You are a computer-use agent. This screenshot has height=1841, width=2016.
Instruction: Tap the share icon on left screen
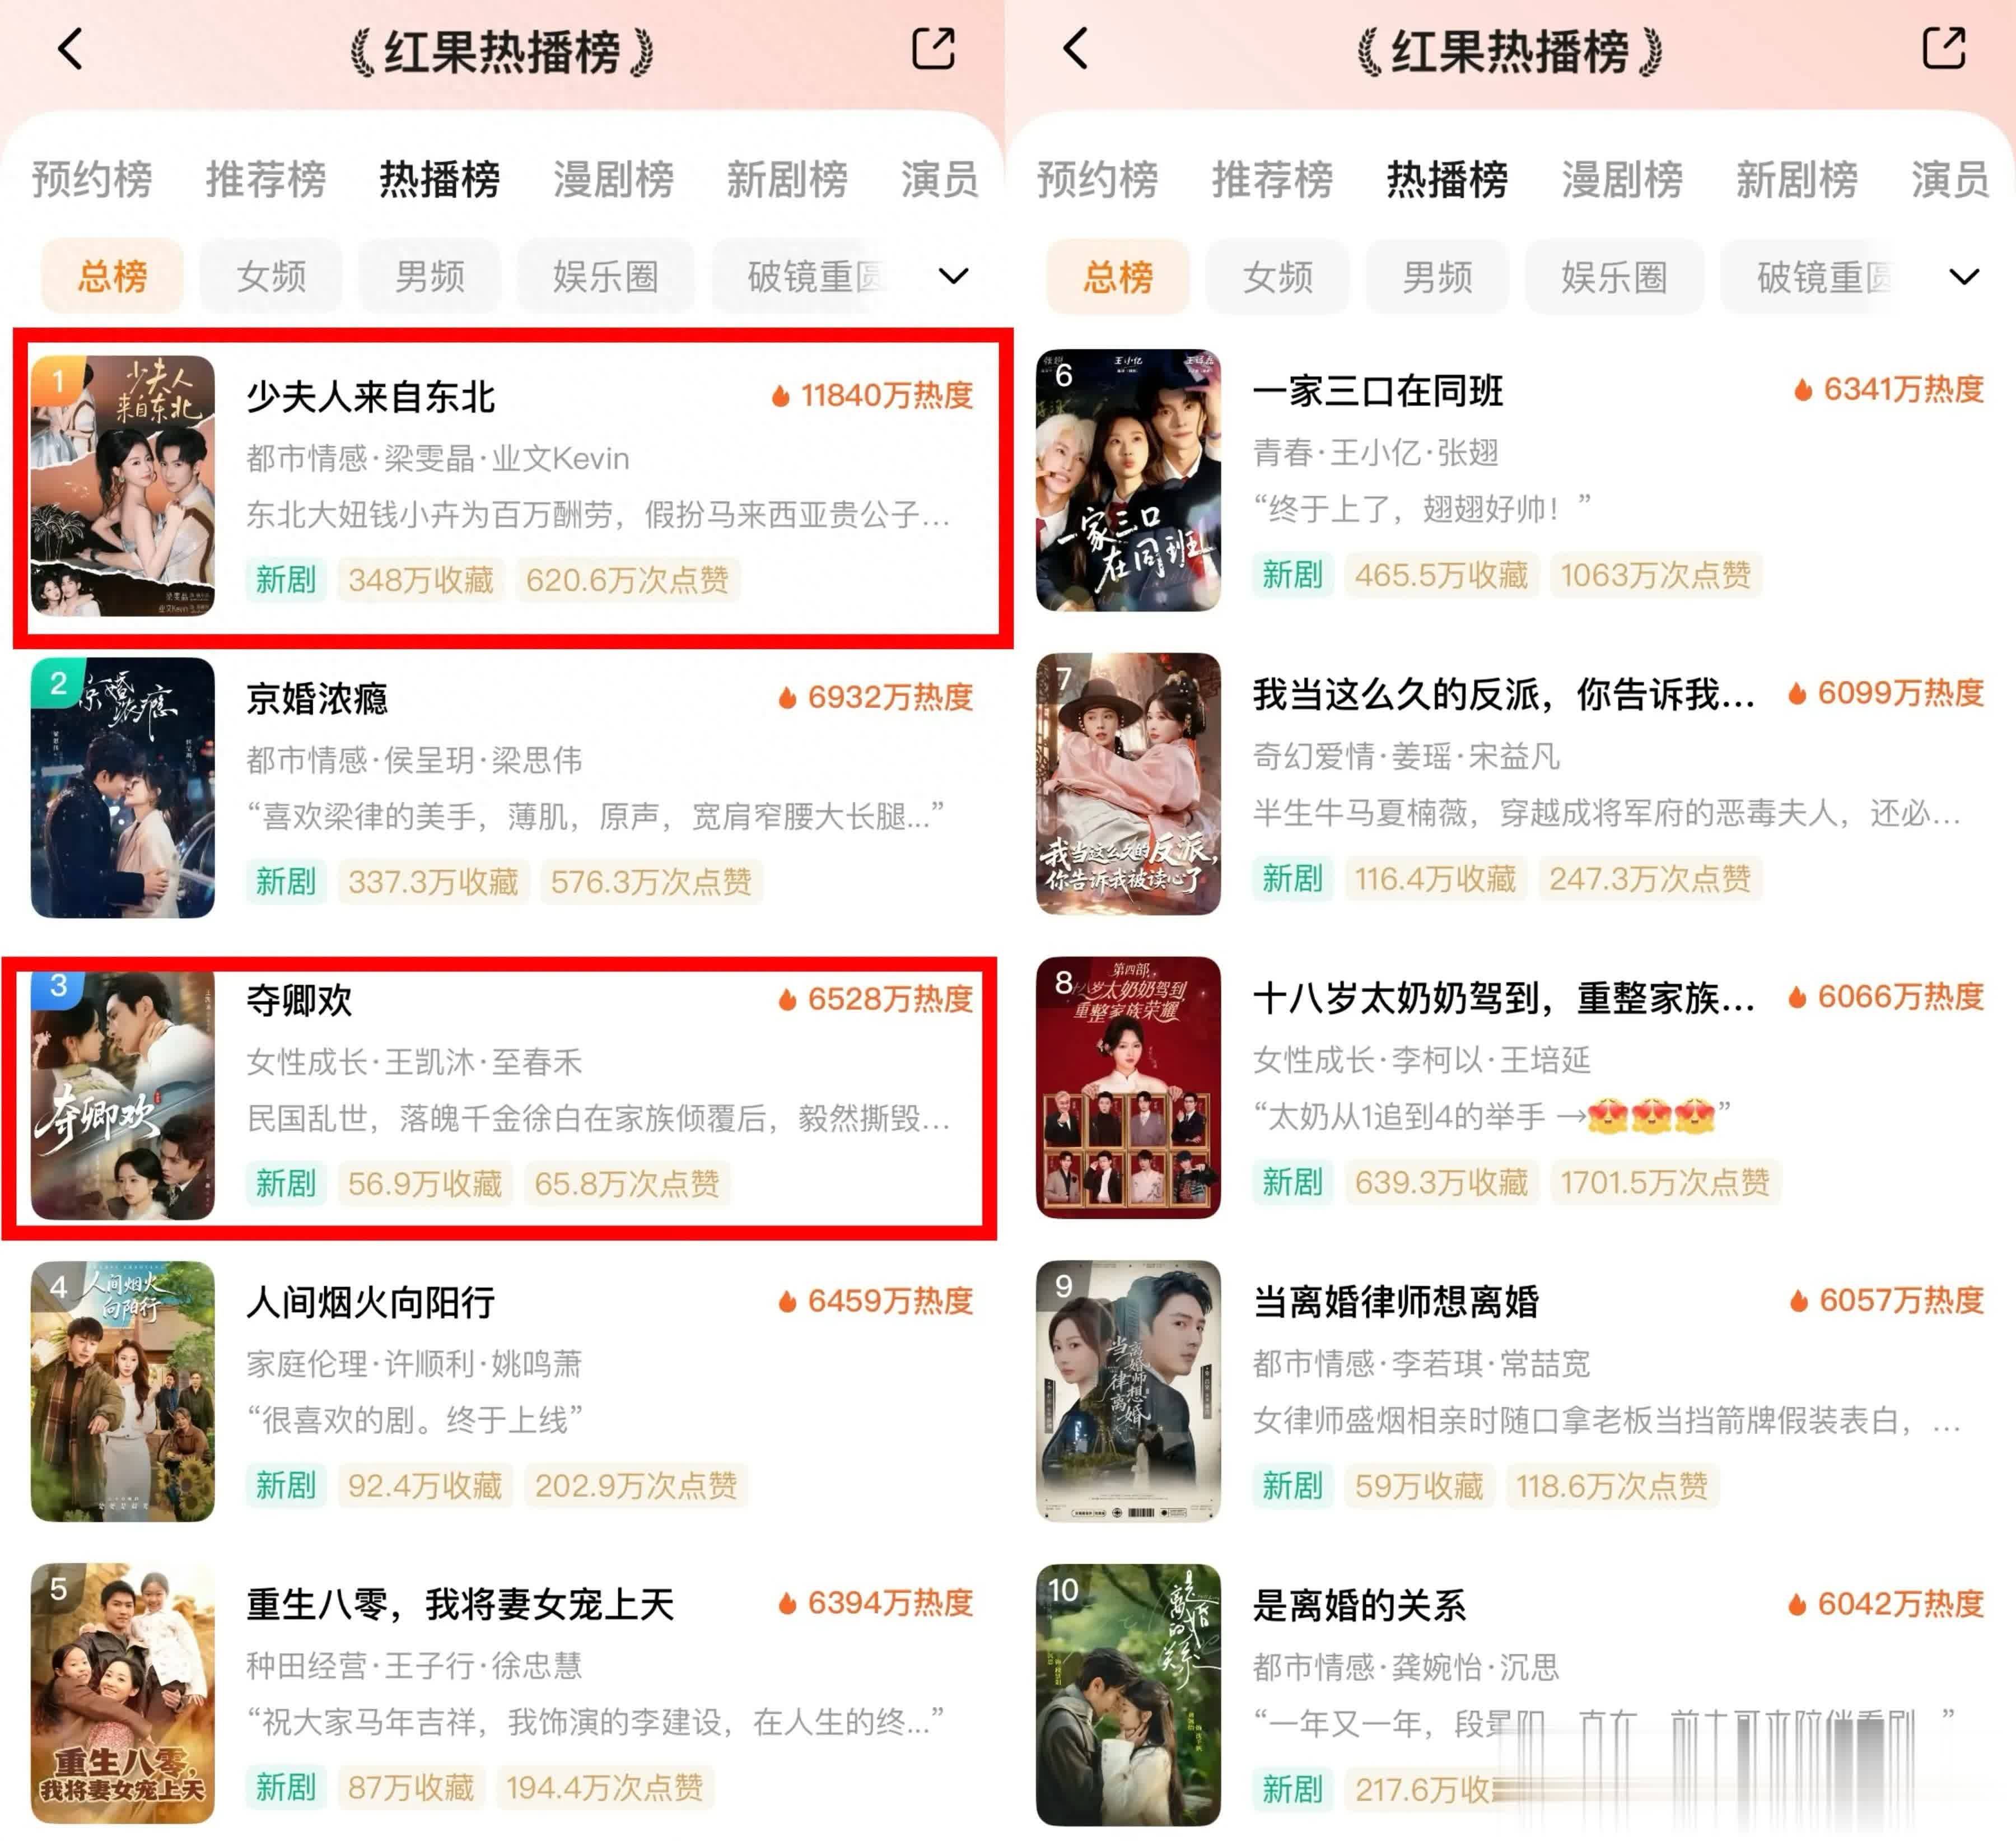[933, 48]
